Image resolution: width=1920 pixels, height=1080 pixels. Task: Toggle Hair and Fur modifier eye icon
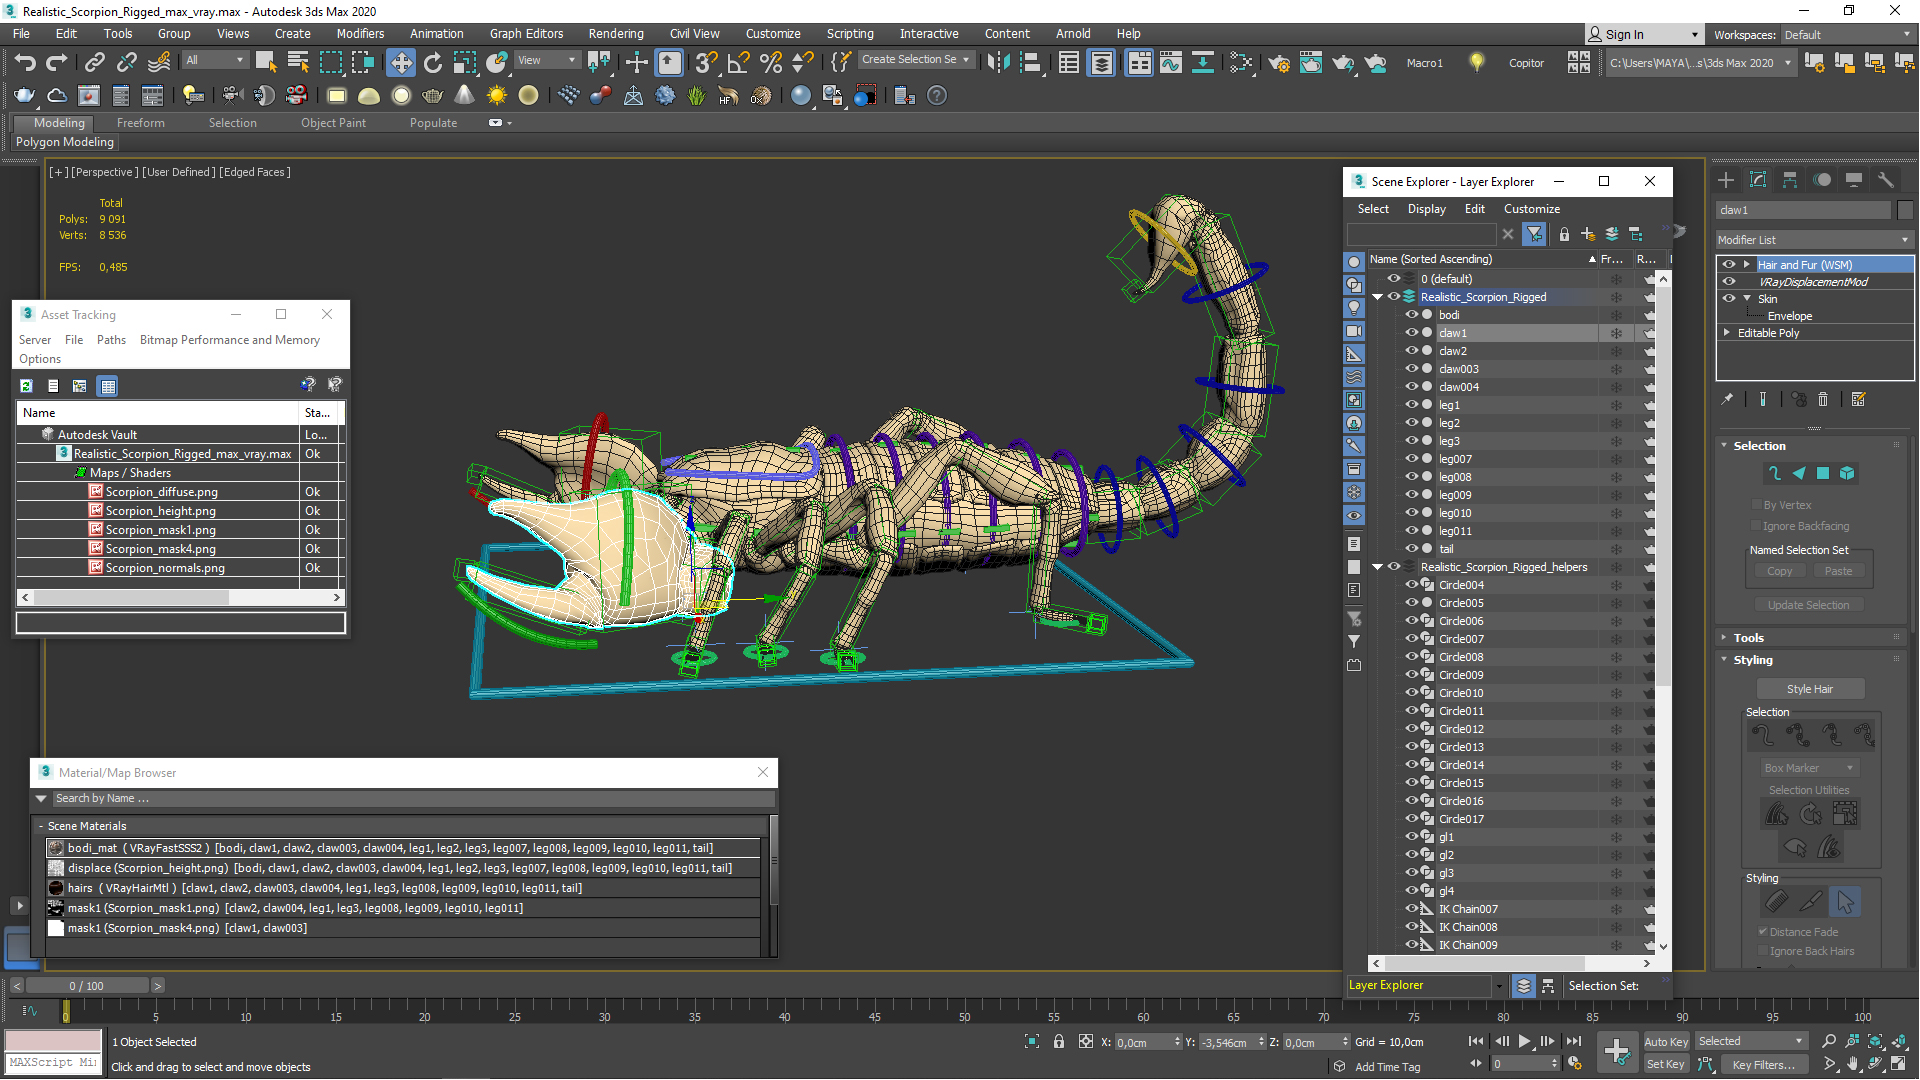point(1729,265)
